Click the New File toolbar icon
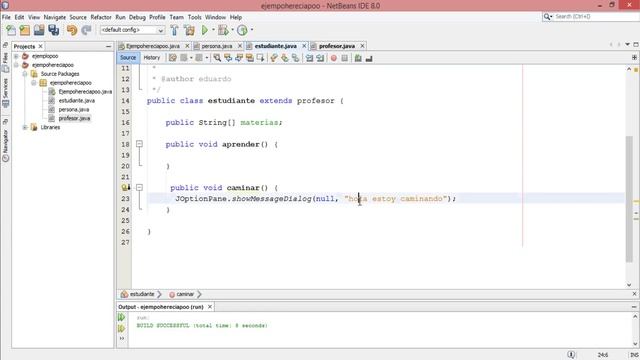Screen dimensions: 640x360 pyautogui.click(x=11, y=30)
